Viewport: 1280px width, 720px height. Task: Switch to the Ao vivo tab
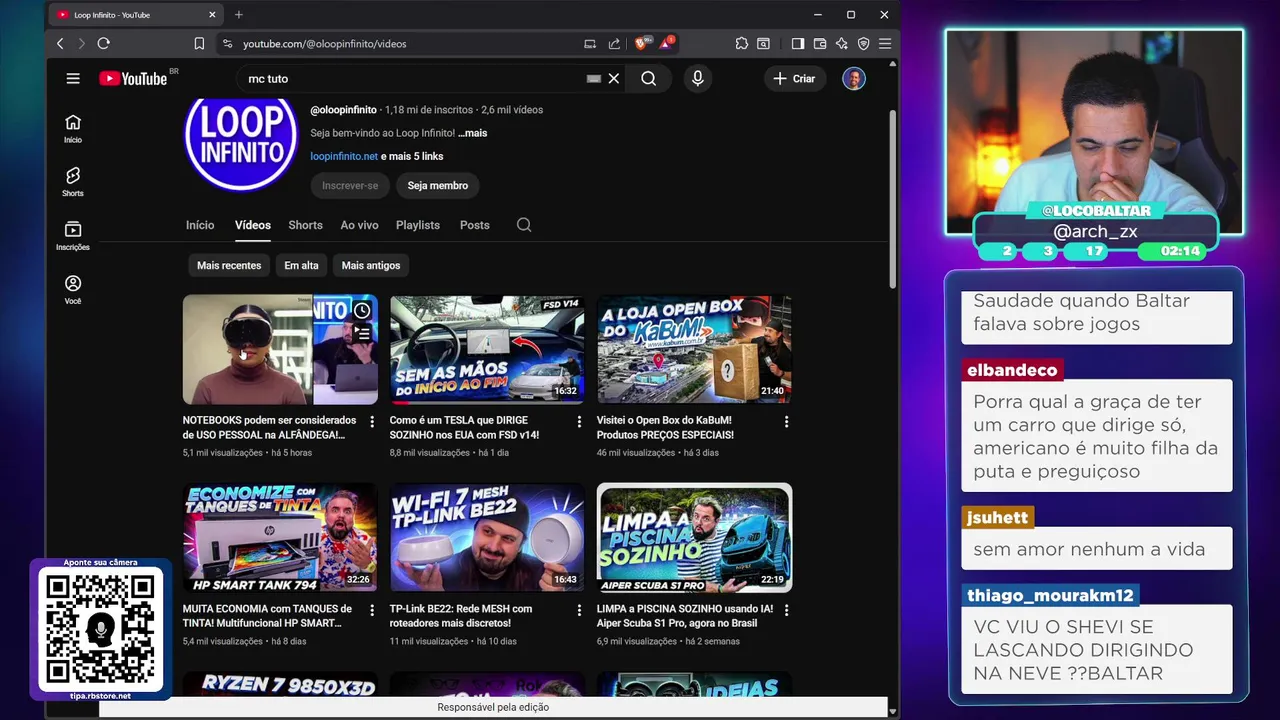(359, 225)
